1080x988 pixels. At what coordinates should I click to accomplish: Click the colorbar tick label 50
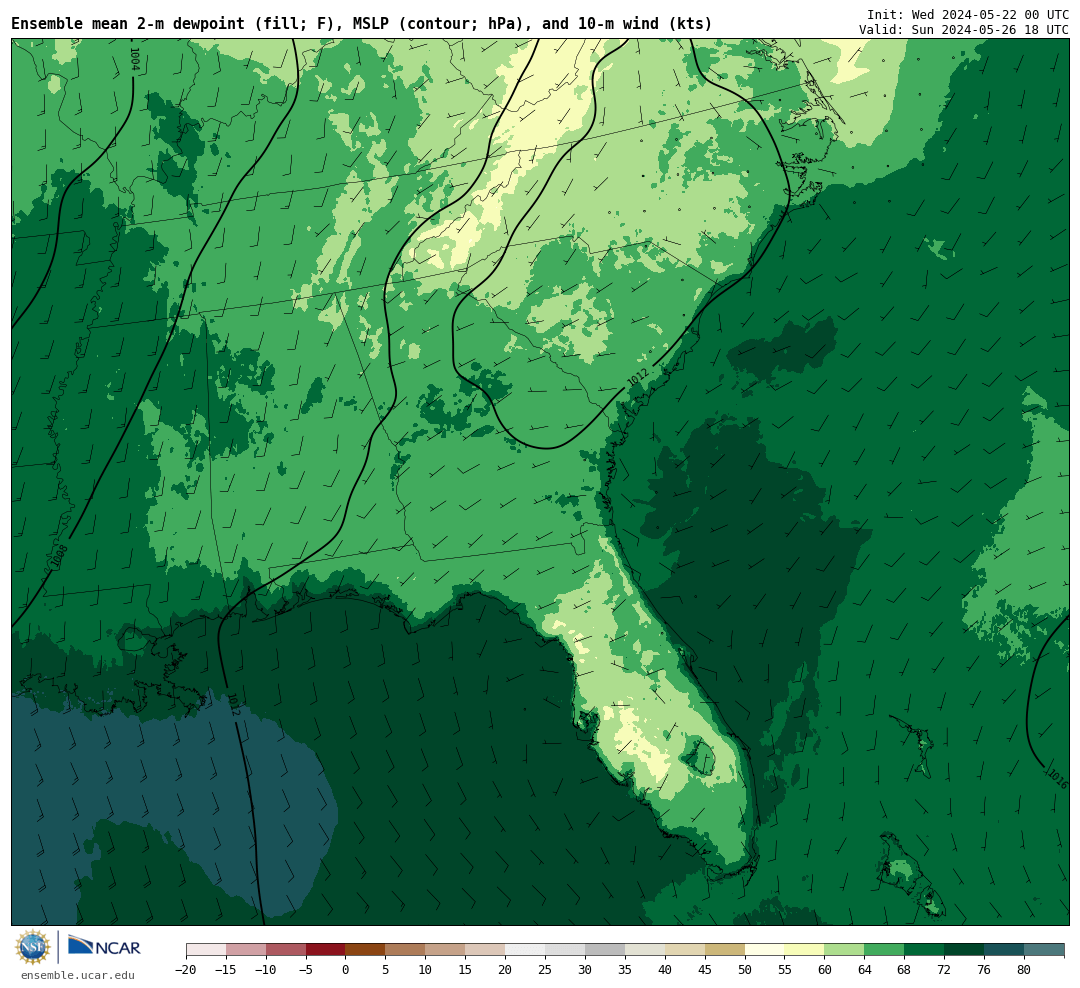pyautogui.click(x=745, y=969)
